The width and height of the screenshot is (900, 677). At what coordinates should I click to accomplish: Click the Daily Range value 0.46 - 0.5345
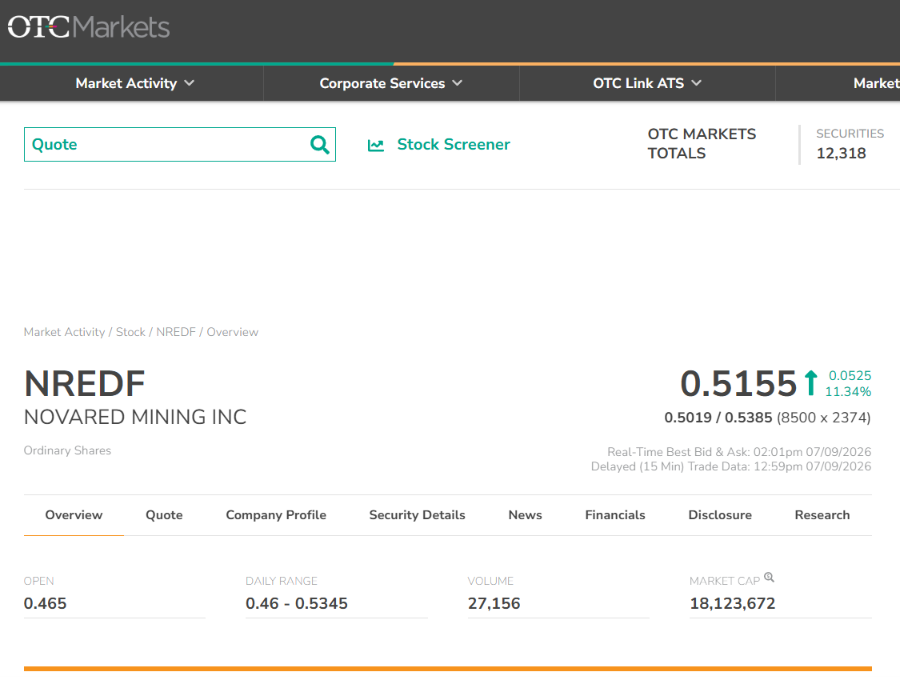point(296,604)
